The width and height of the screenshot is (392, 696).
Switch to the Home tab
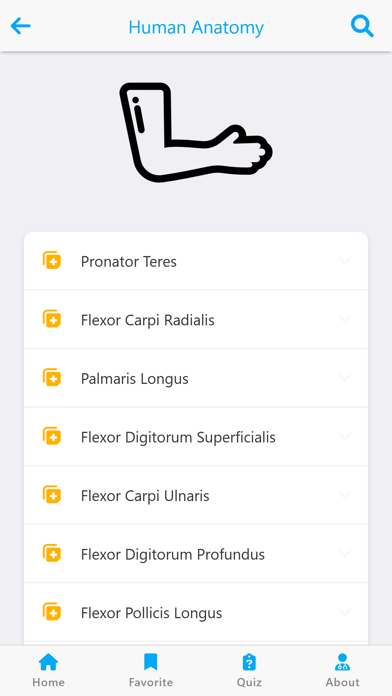click(x=48, y=670)
